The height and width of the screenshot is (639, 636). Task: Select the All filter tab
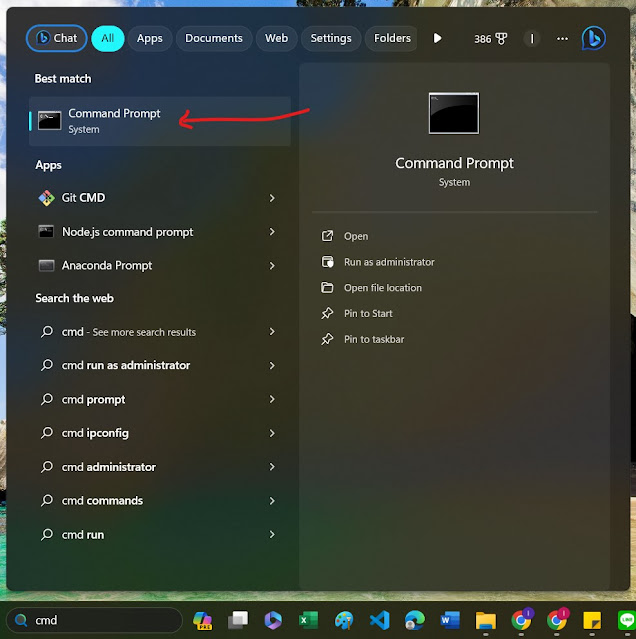[x=108, y=38]
